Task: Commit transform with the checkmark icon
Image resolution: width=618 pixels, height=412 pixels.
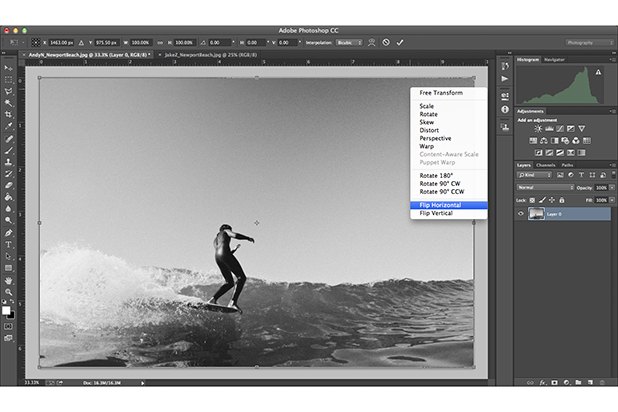Action: tap(400, 42)
